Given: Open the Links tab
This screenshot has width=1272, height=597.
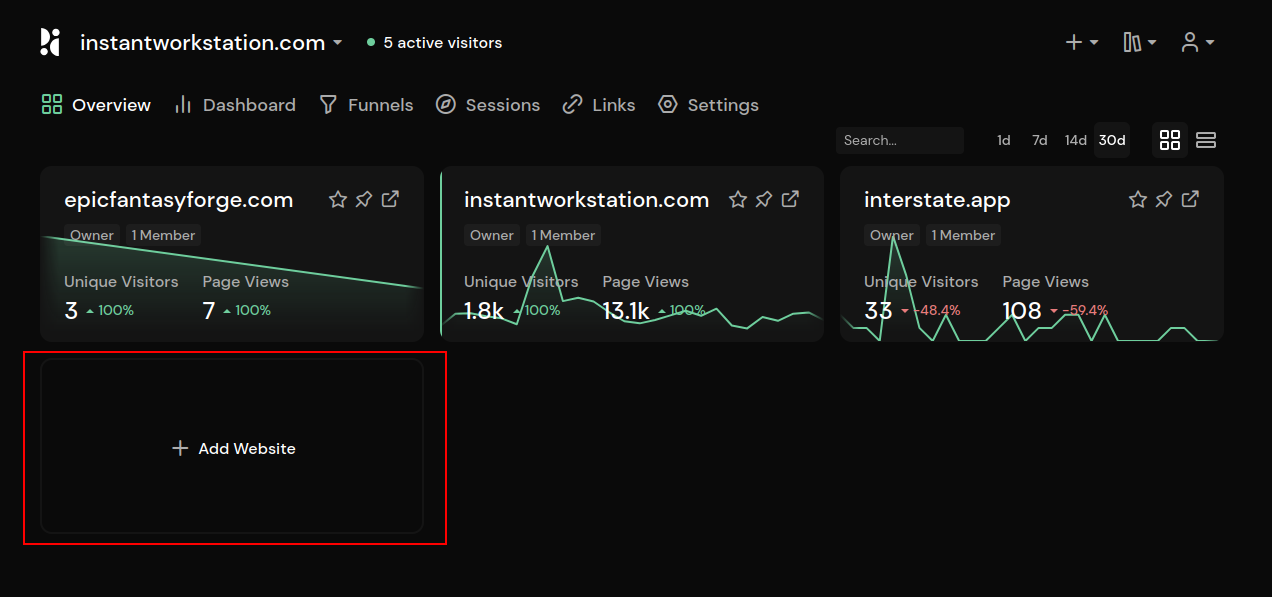Looking at the screenshot, I should tap(599, 105).
